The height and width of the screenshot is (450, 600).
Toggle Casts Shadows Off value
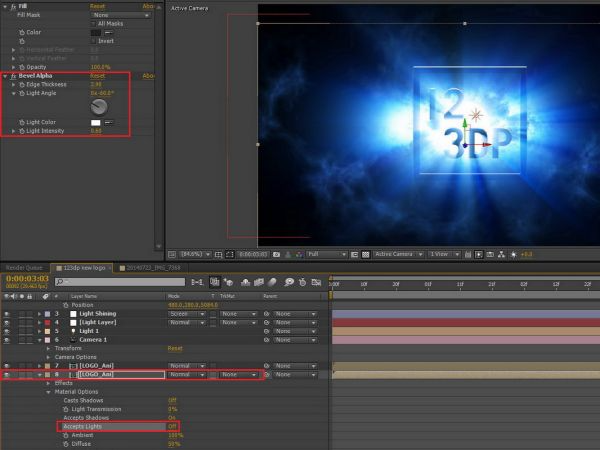[x=172, y=401]
